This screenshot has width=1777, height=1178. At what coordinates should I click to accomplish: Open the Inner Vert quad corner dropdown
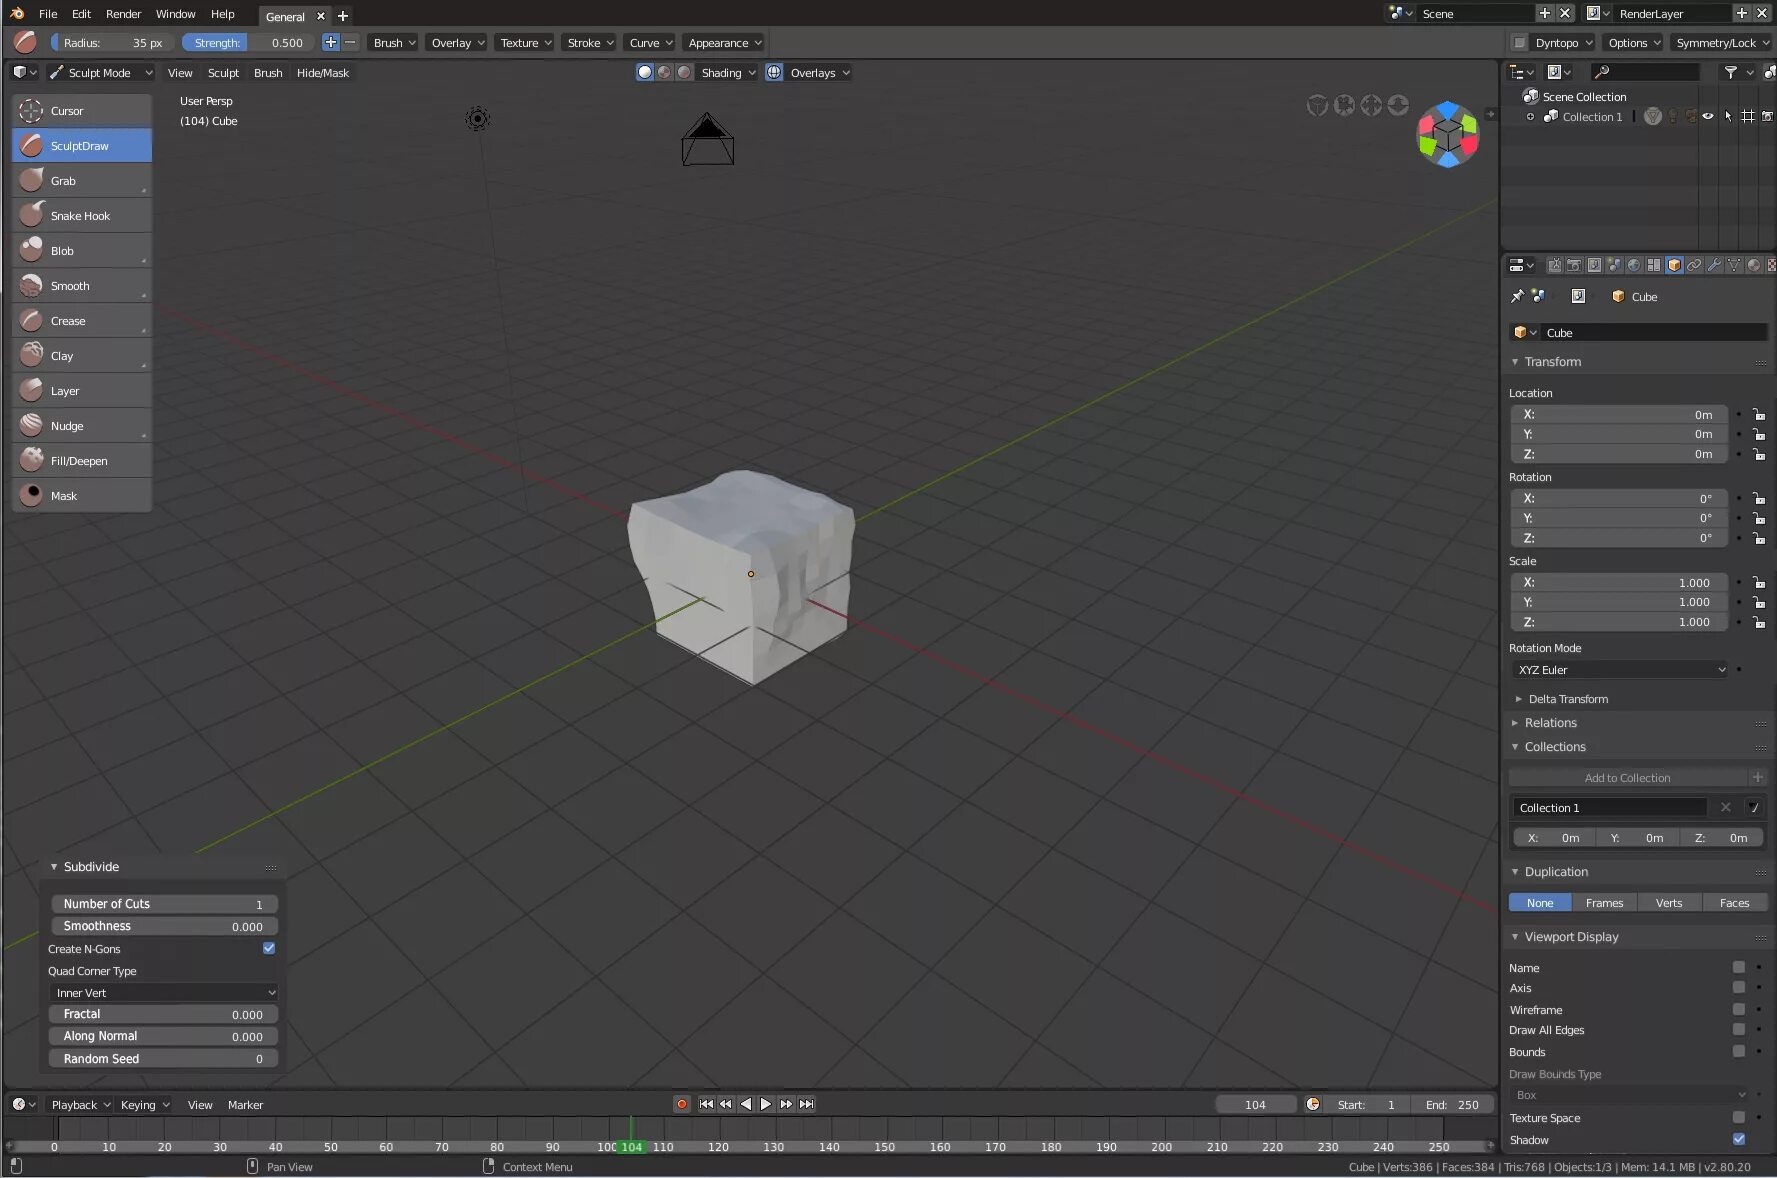coord(164,993)
